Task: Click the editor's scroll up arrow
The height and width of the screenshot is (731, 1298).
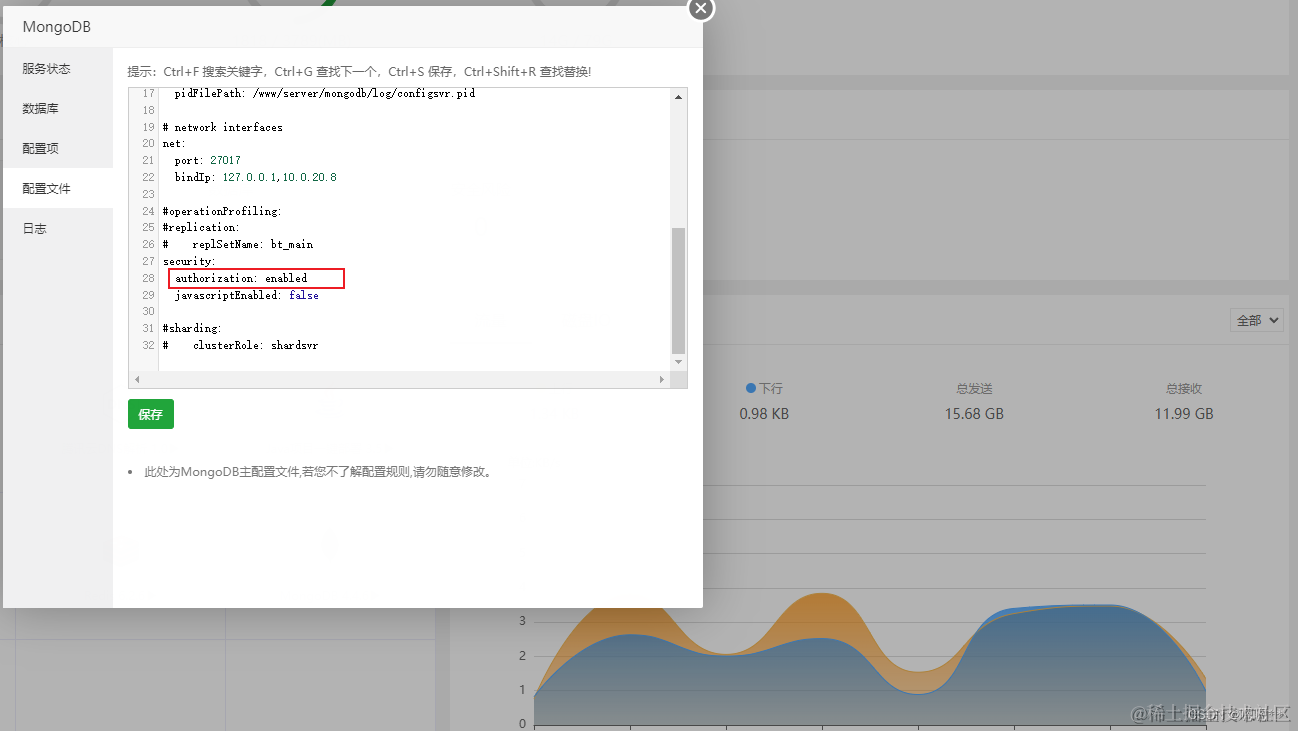Action: [679, 97]
